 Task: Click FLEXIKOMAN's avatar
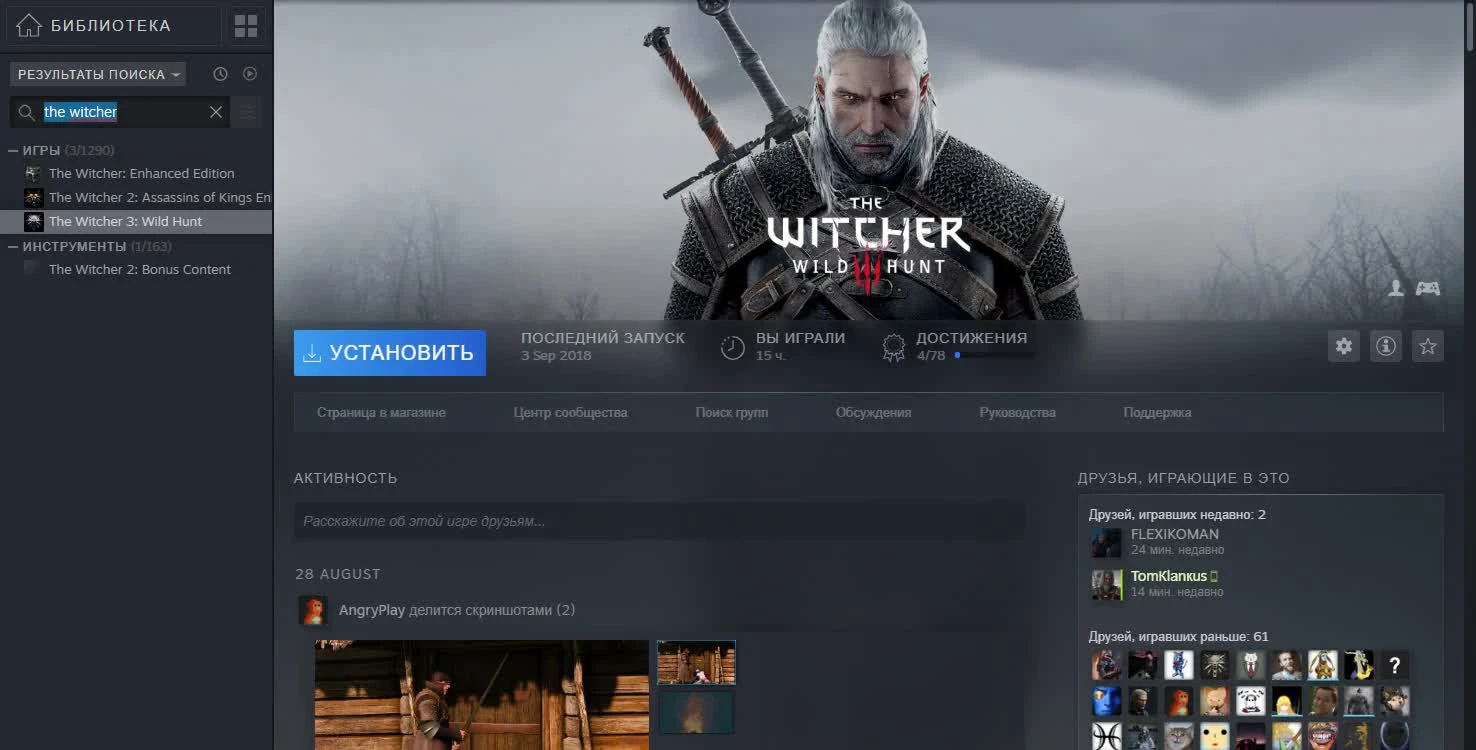(x=1106, y=542)
